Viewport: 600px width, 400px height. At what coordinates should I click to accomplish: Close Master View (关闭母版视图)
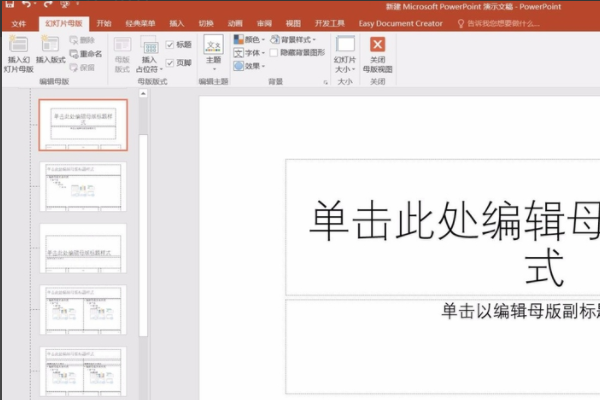377,55
